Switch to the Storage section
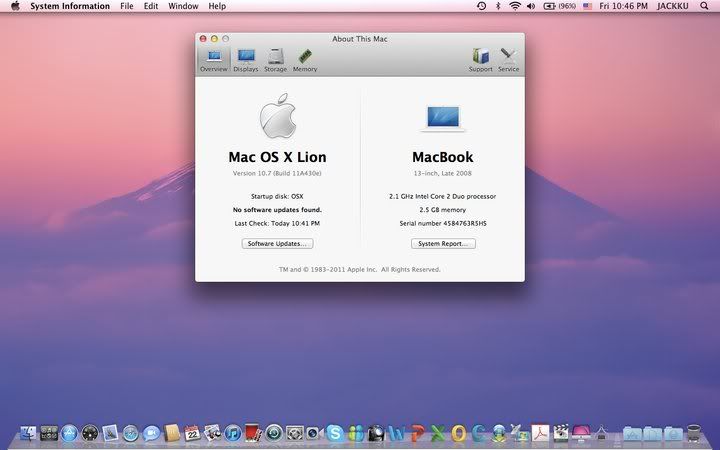This screenshot has height=450, width=720. (275, 60)
